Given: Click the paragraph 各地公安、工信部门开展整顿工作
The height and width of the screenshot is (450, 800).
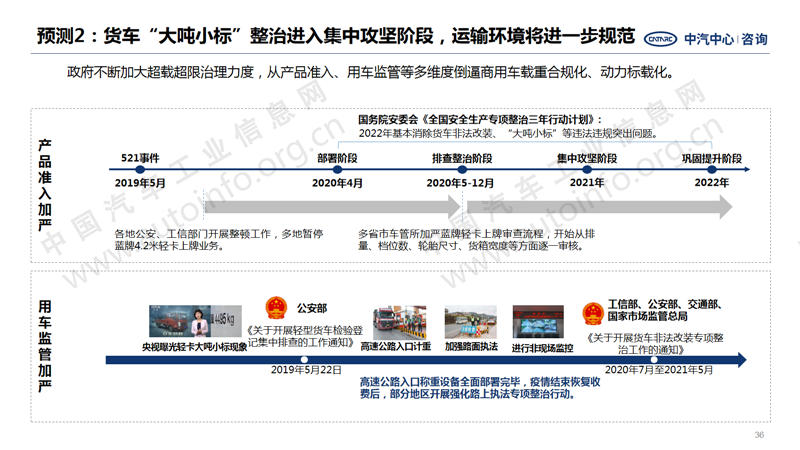Looking at the screenshot, I should tap(219, 240).
